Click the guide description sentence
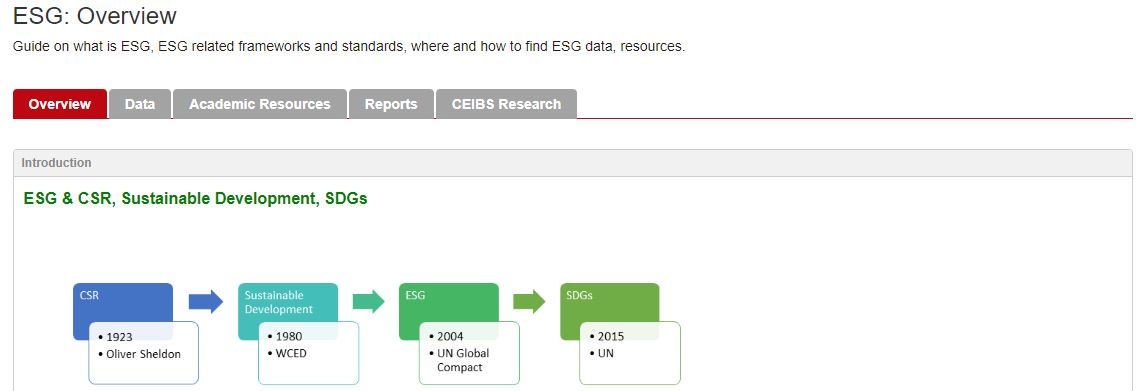Viewport: 1147px width, 391px height. [349, 47]
